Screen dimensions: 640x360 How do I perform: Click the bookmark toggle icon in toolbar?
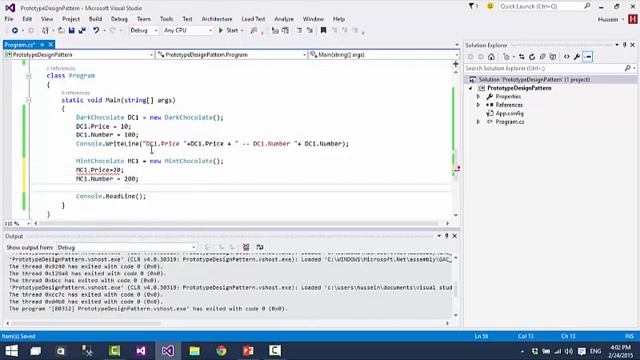click(323, 30)
